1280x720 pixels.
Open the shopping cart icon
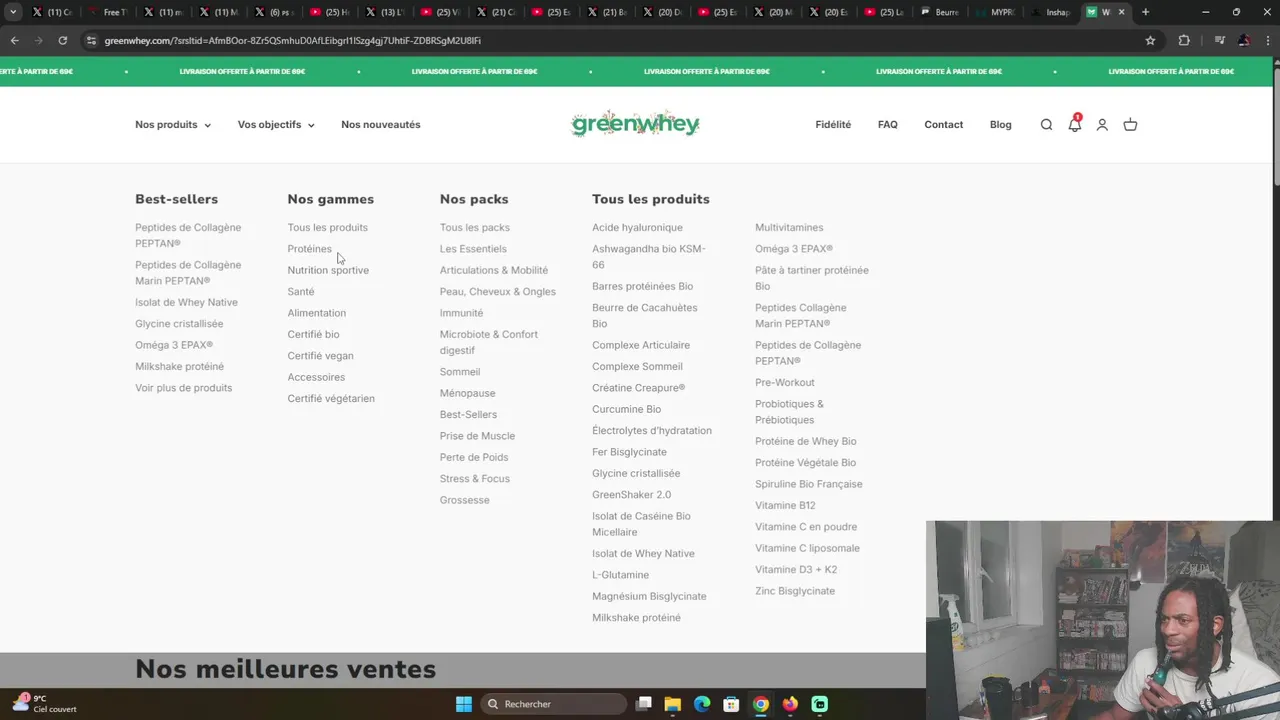tap(1130, 125)
